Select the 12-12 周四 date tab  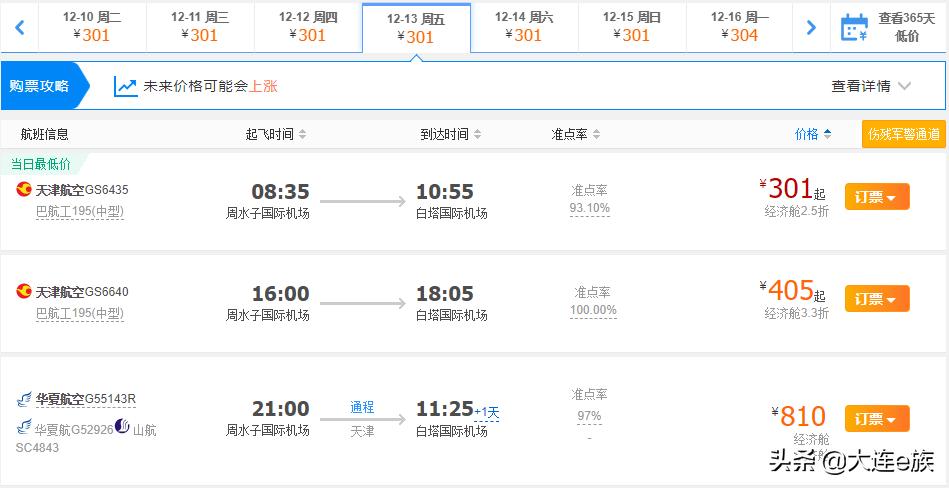pyautogui.click(x=308, y=27)
